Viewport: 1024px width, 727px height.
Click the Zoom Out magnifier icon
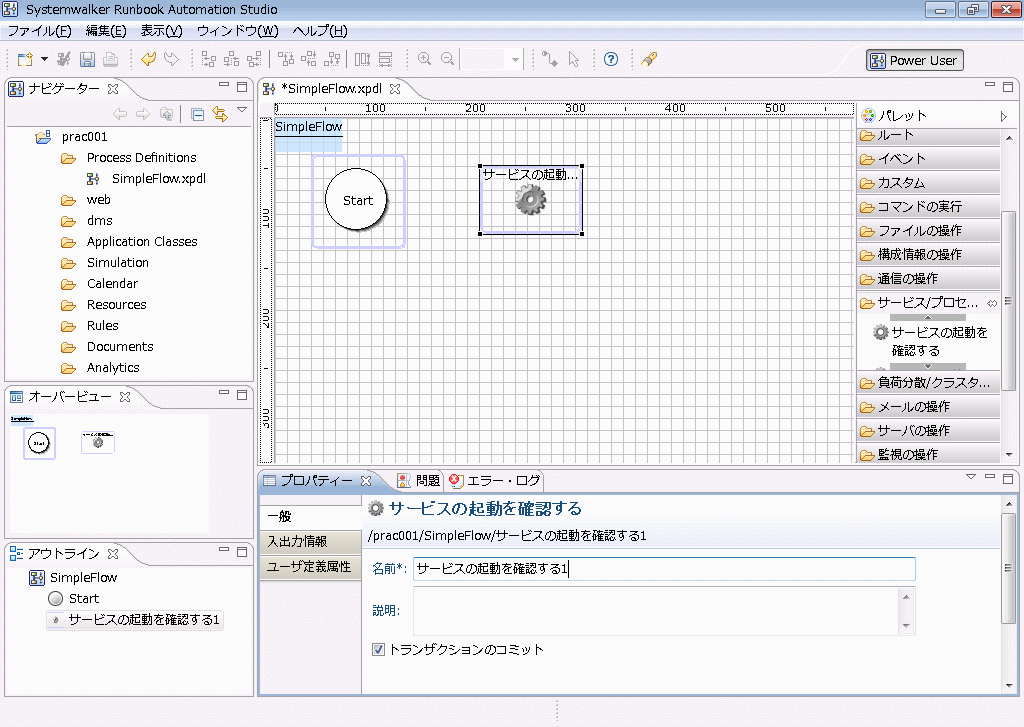click(447, 59)
